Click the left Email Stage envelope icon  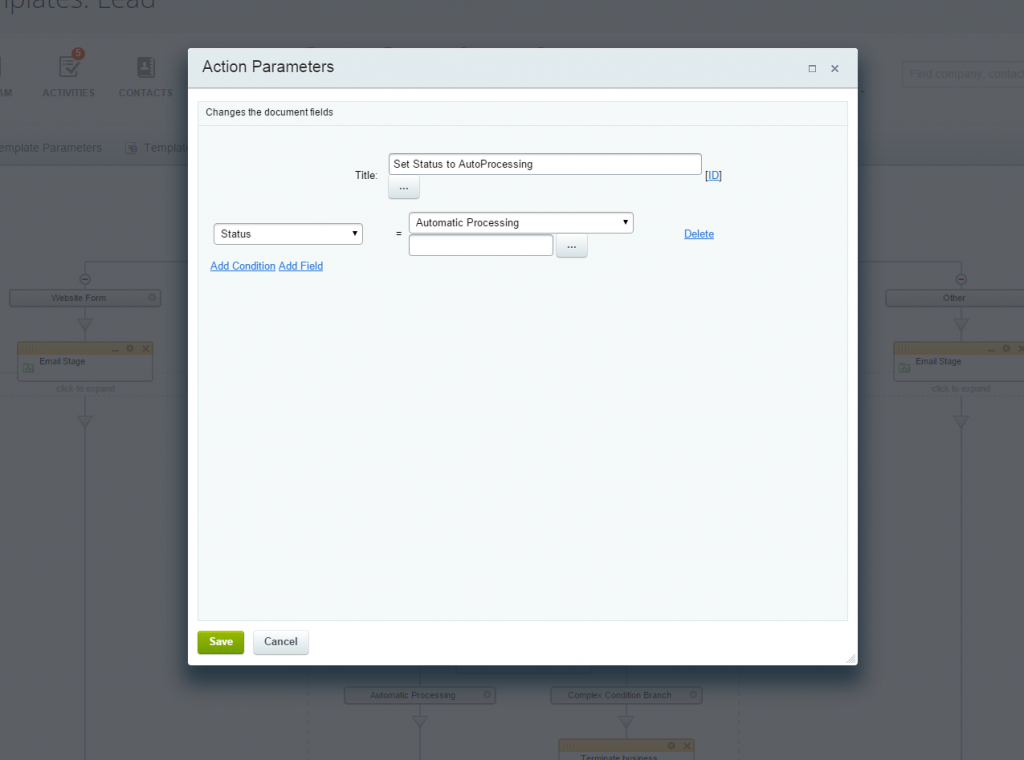click(28, 368)
